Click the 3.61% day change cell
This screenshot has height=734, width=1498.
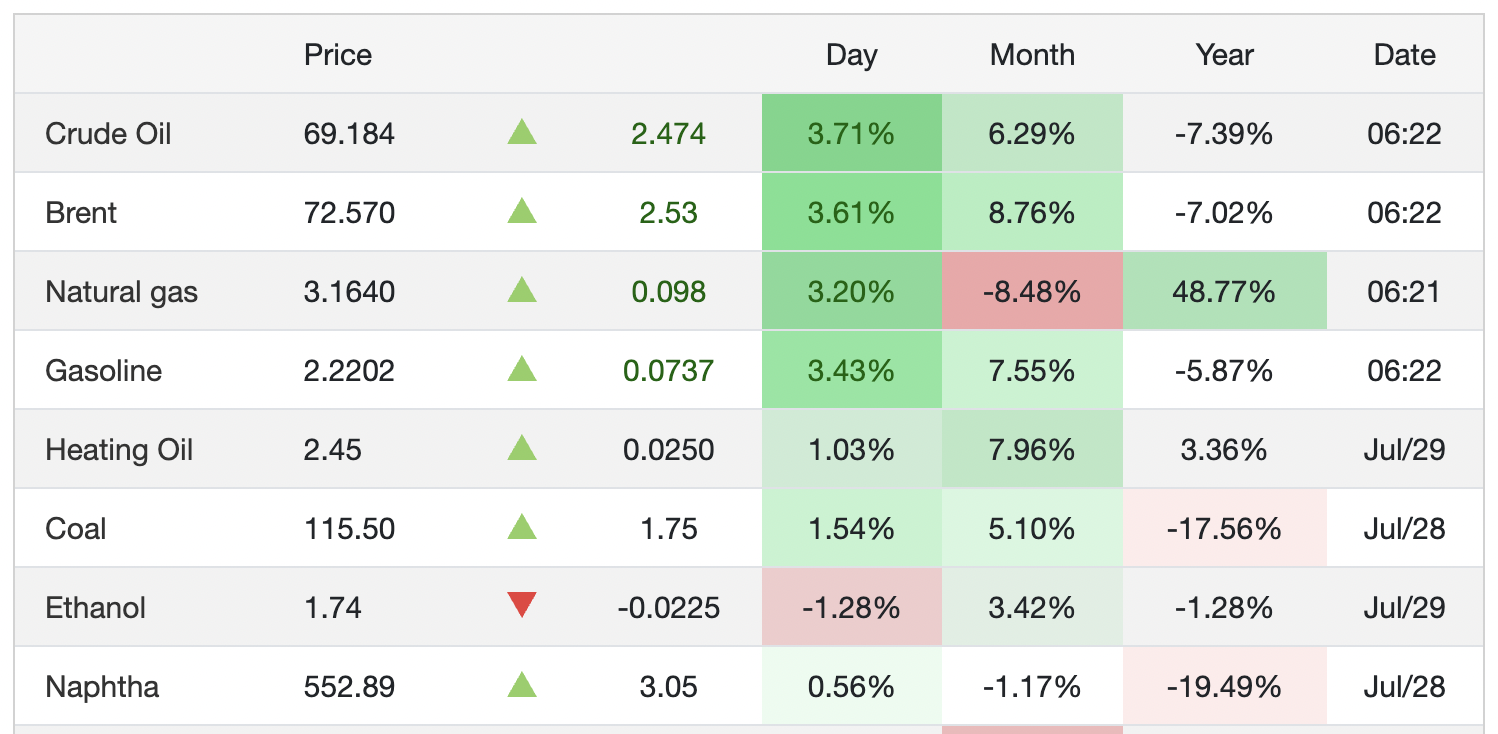852,212
